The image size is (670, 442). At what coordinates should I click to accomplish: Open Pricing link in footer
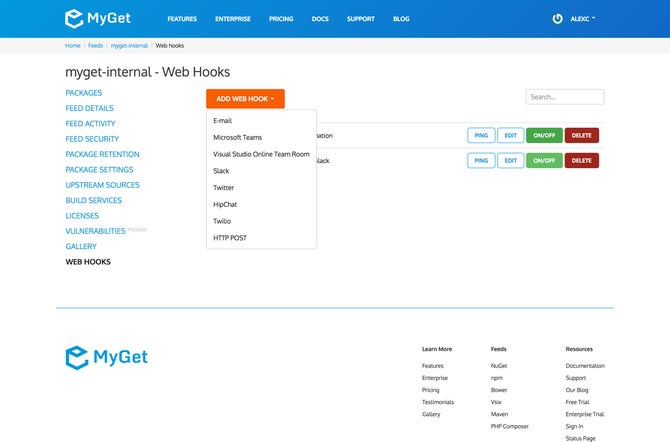pyautogui.click(x=430, y=390)
